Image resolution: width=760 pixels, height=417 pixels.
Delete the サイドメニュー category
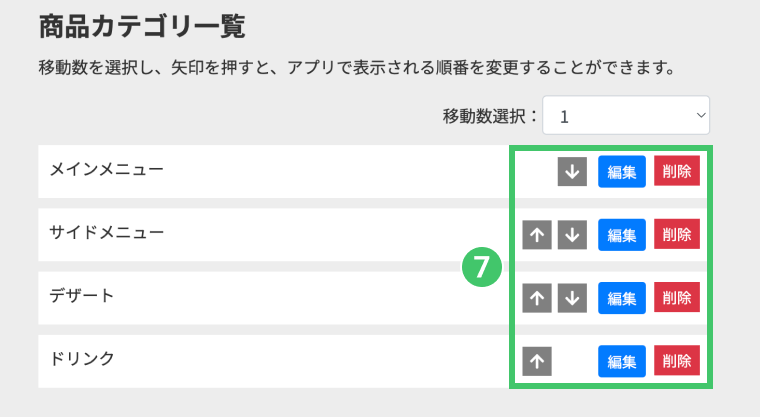[677, 235]
